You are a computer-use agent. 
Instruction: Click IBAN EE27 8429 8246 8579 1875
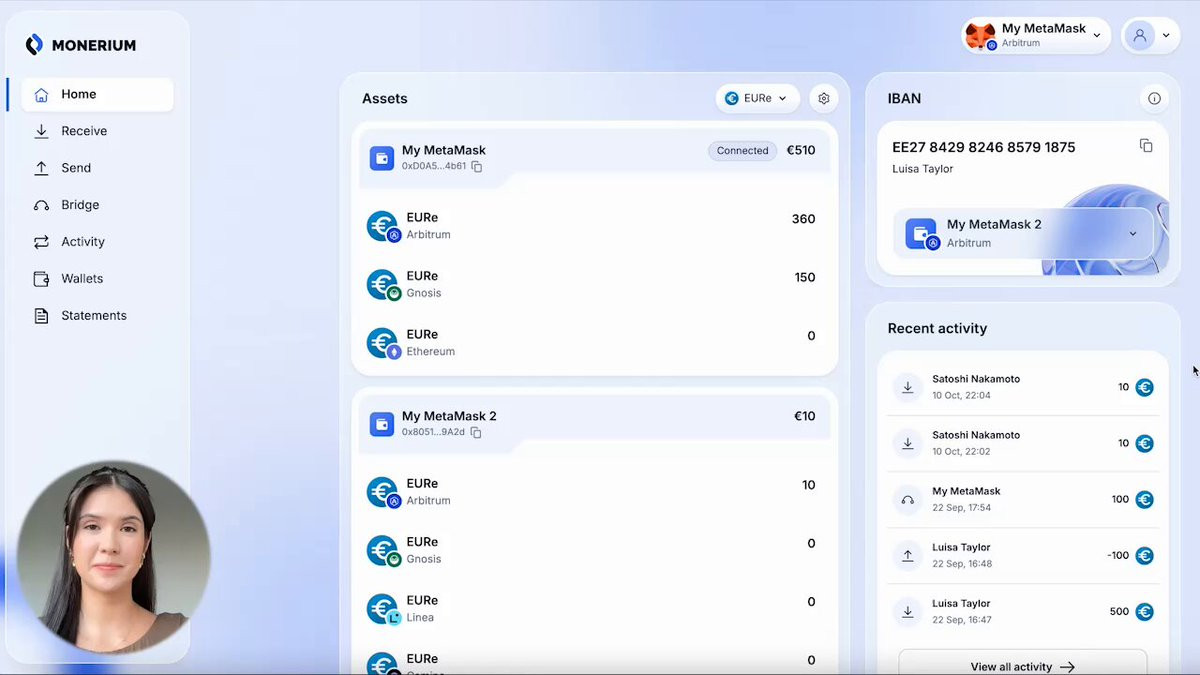coord(984,147)
